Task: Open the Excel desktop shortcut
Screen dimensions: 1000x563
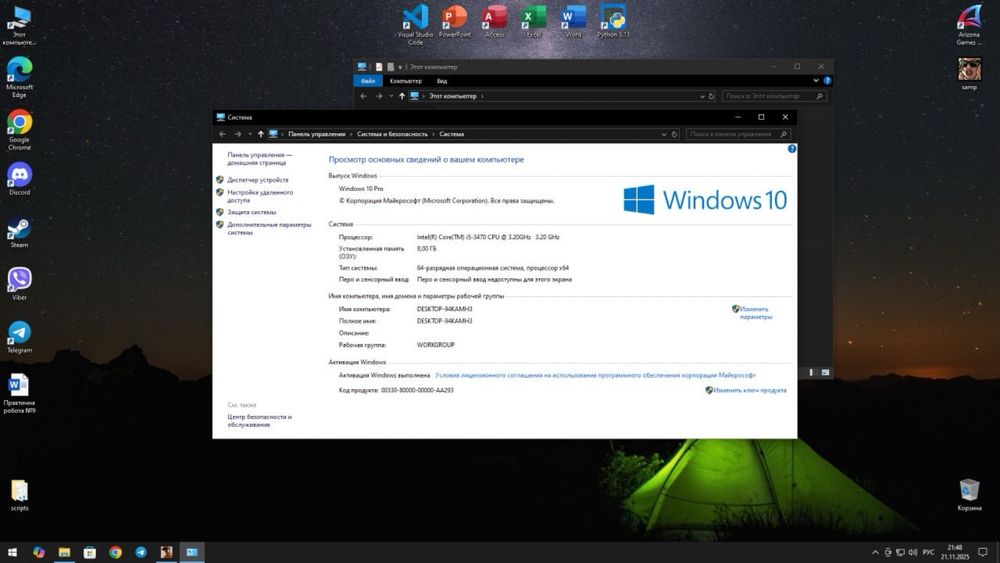Action: coord(534,21)
